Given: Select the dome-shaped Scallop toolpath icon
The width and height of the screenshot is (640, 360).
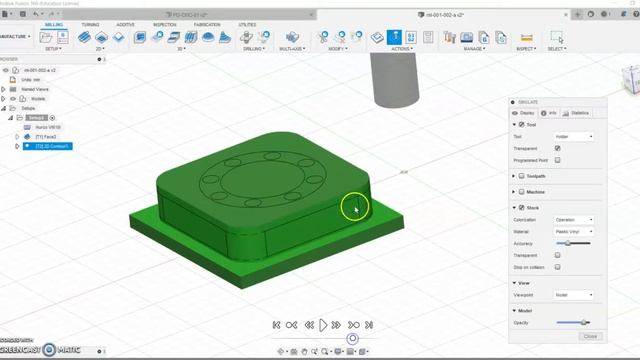Looking at the screenshot, I should (208, 38).
